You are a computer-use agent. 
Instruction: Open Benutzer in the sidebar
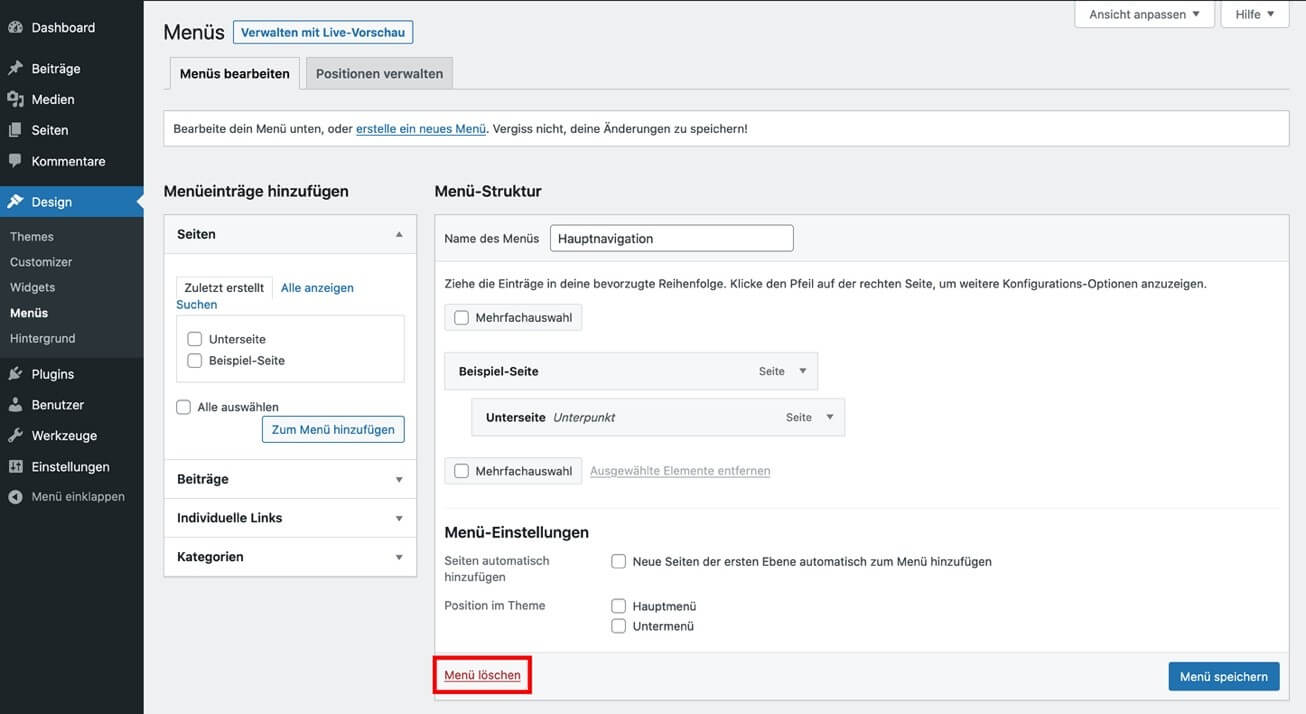[58, 405]
